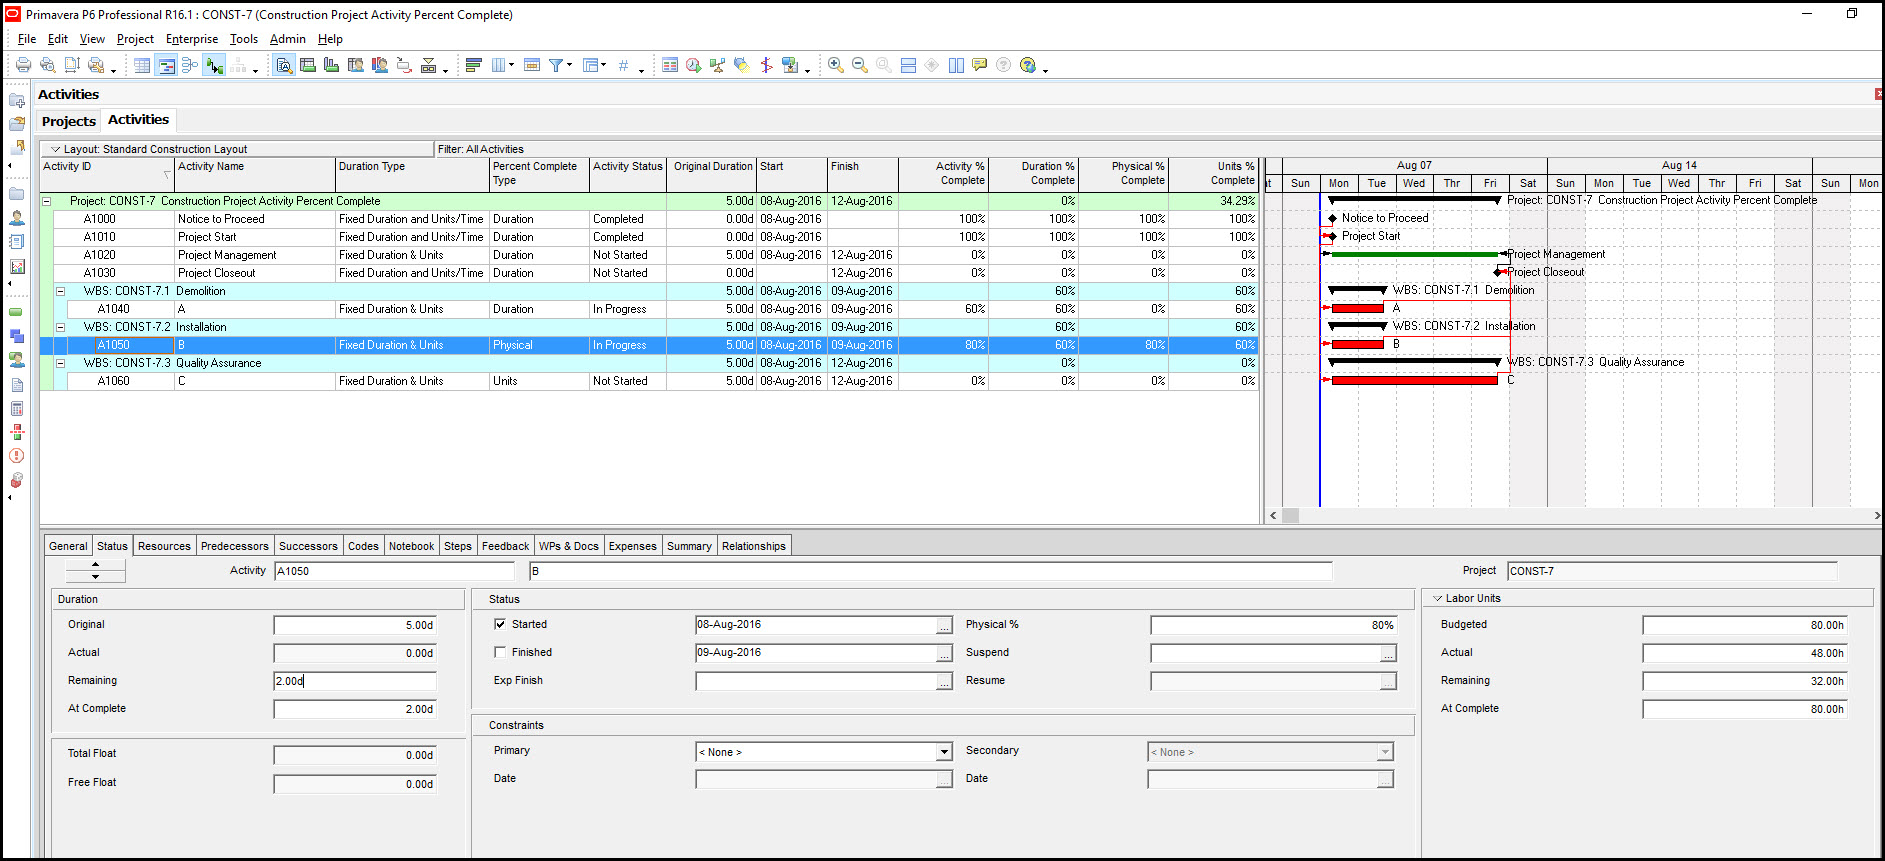Select the A1060 activity row
The height and width of the screenshot is (861, 1885).
(x=648, y=381)
